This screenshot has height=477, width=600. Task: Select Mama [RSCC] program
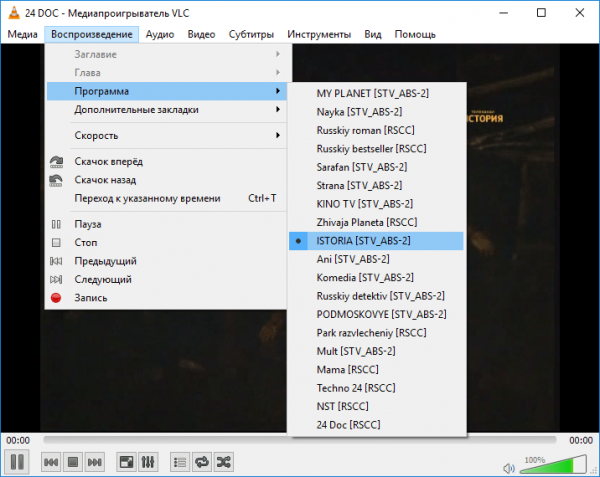(376, 370)
